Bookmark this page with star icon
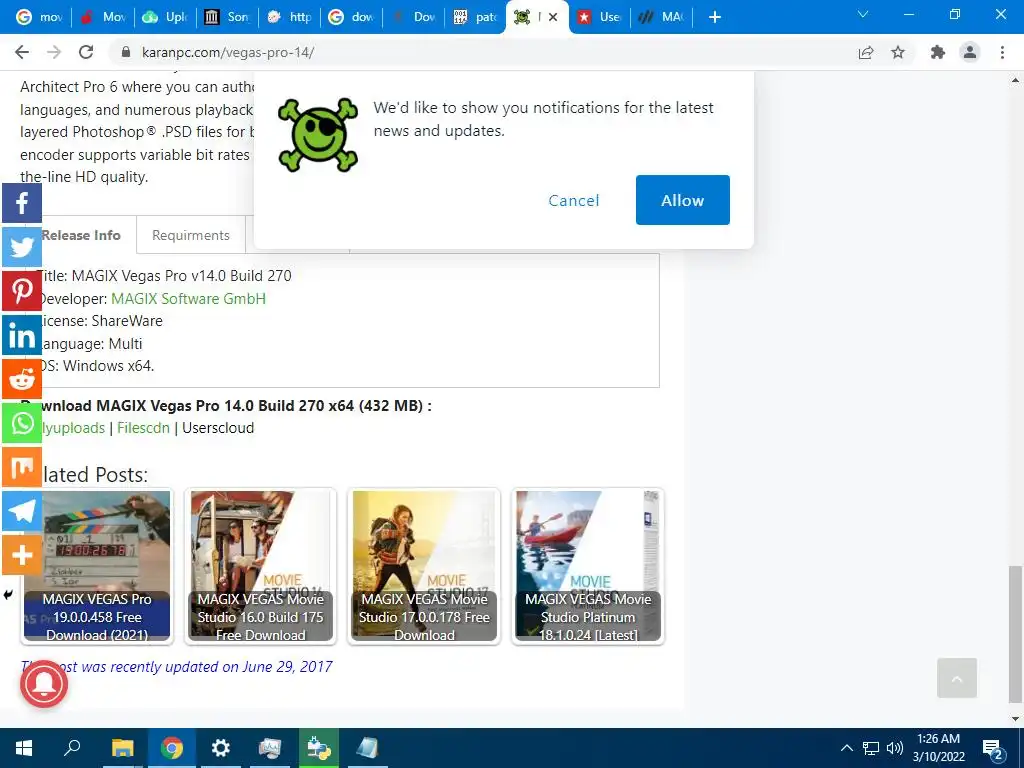The width and height of the screenshot is (1024, 768). [898, 52]
